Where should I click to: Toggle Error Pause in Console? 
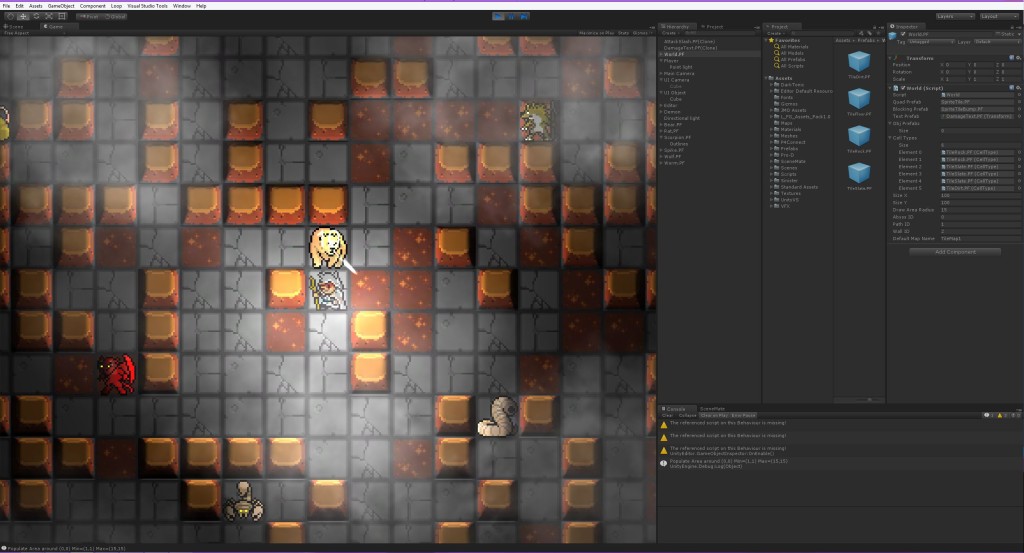744,415
